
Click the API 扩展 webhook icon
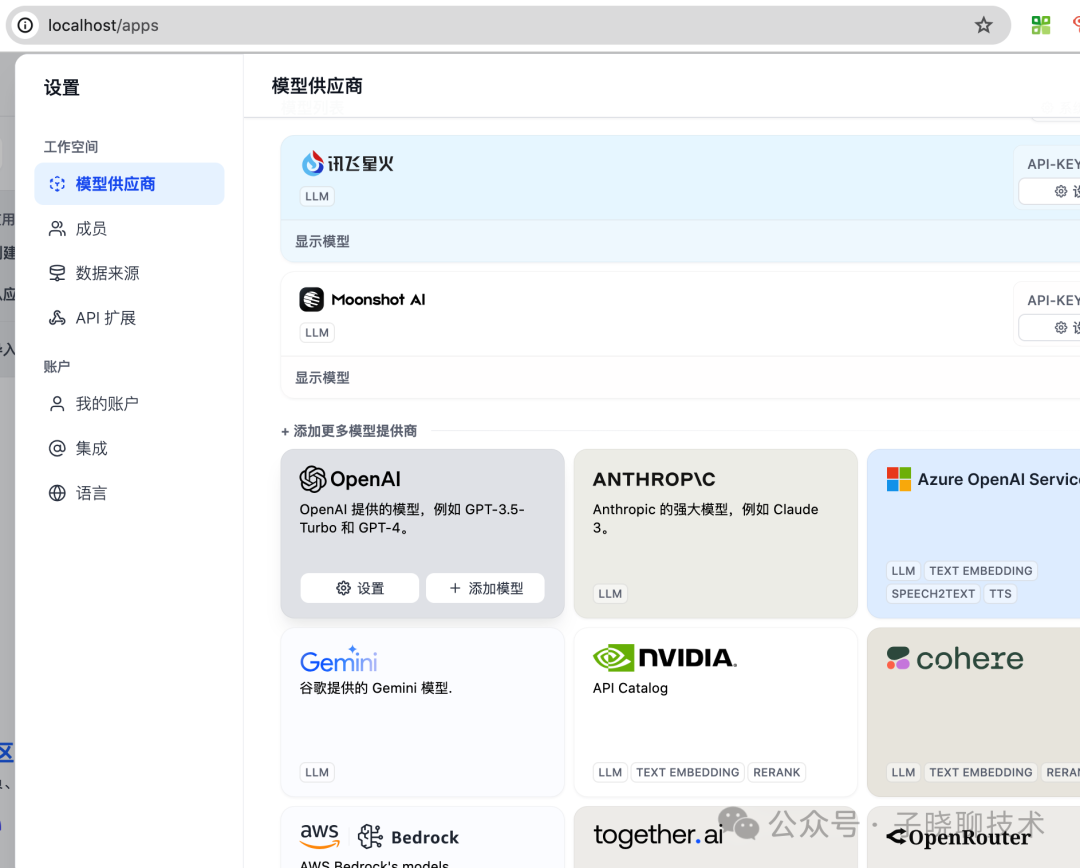pyautogui.click(x=57, y=318)
